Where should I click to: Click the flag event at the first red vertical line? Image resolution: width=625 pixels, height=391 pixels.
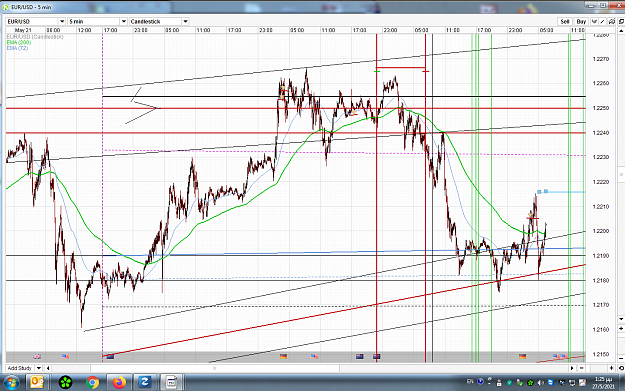[377, 356]
